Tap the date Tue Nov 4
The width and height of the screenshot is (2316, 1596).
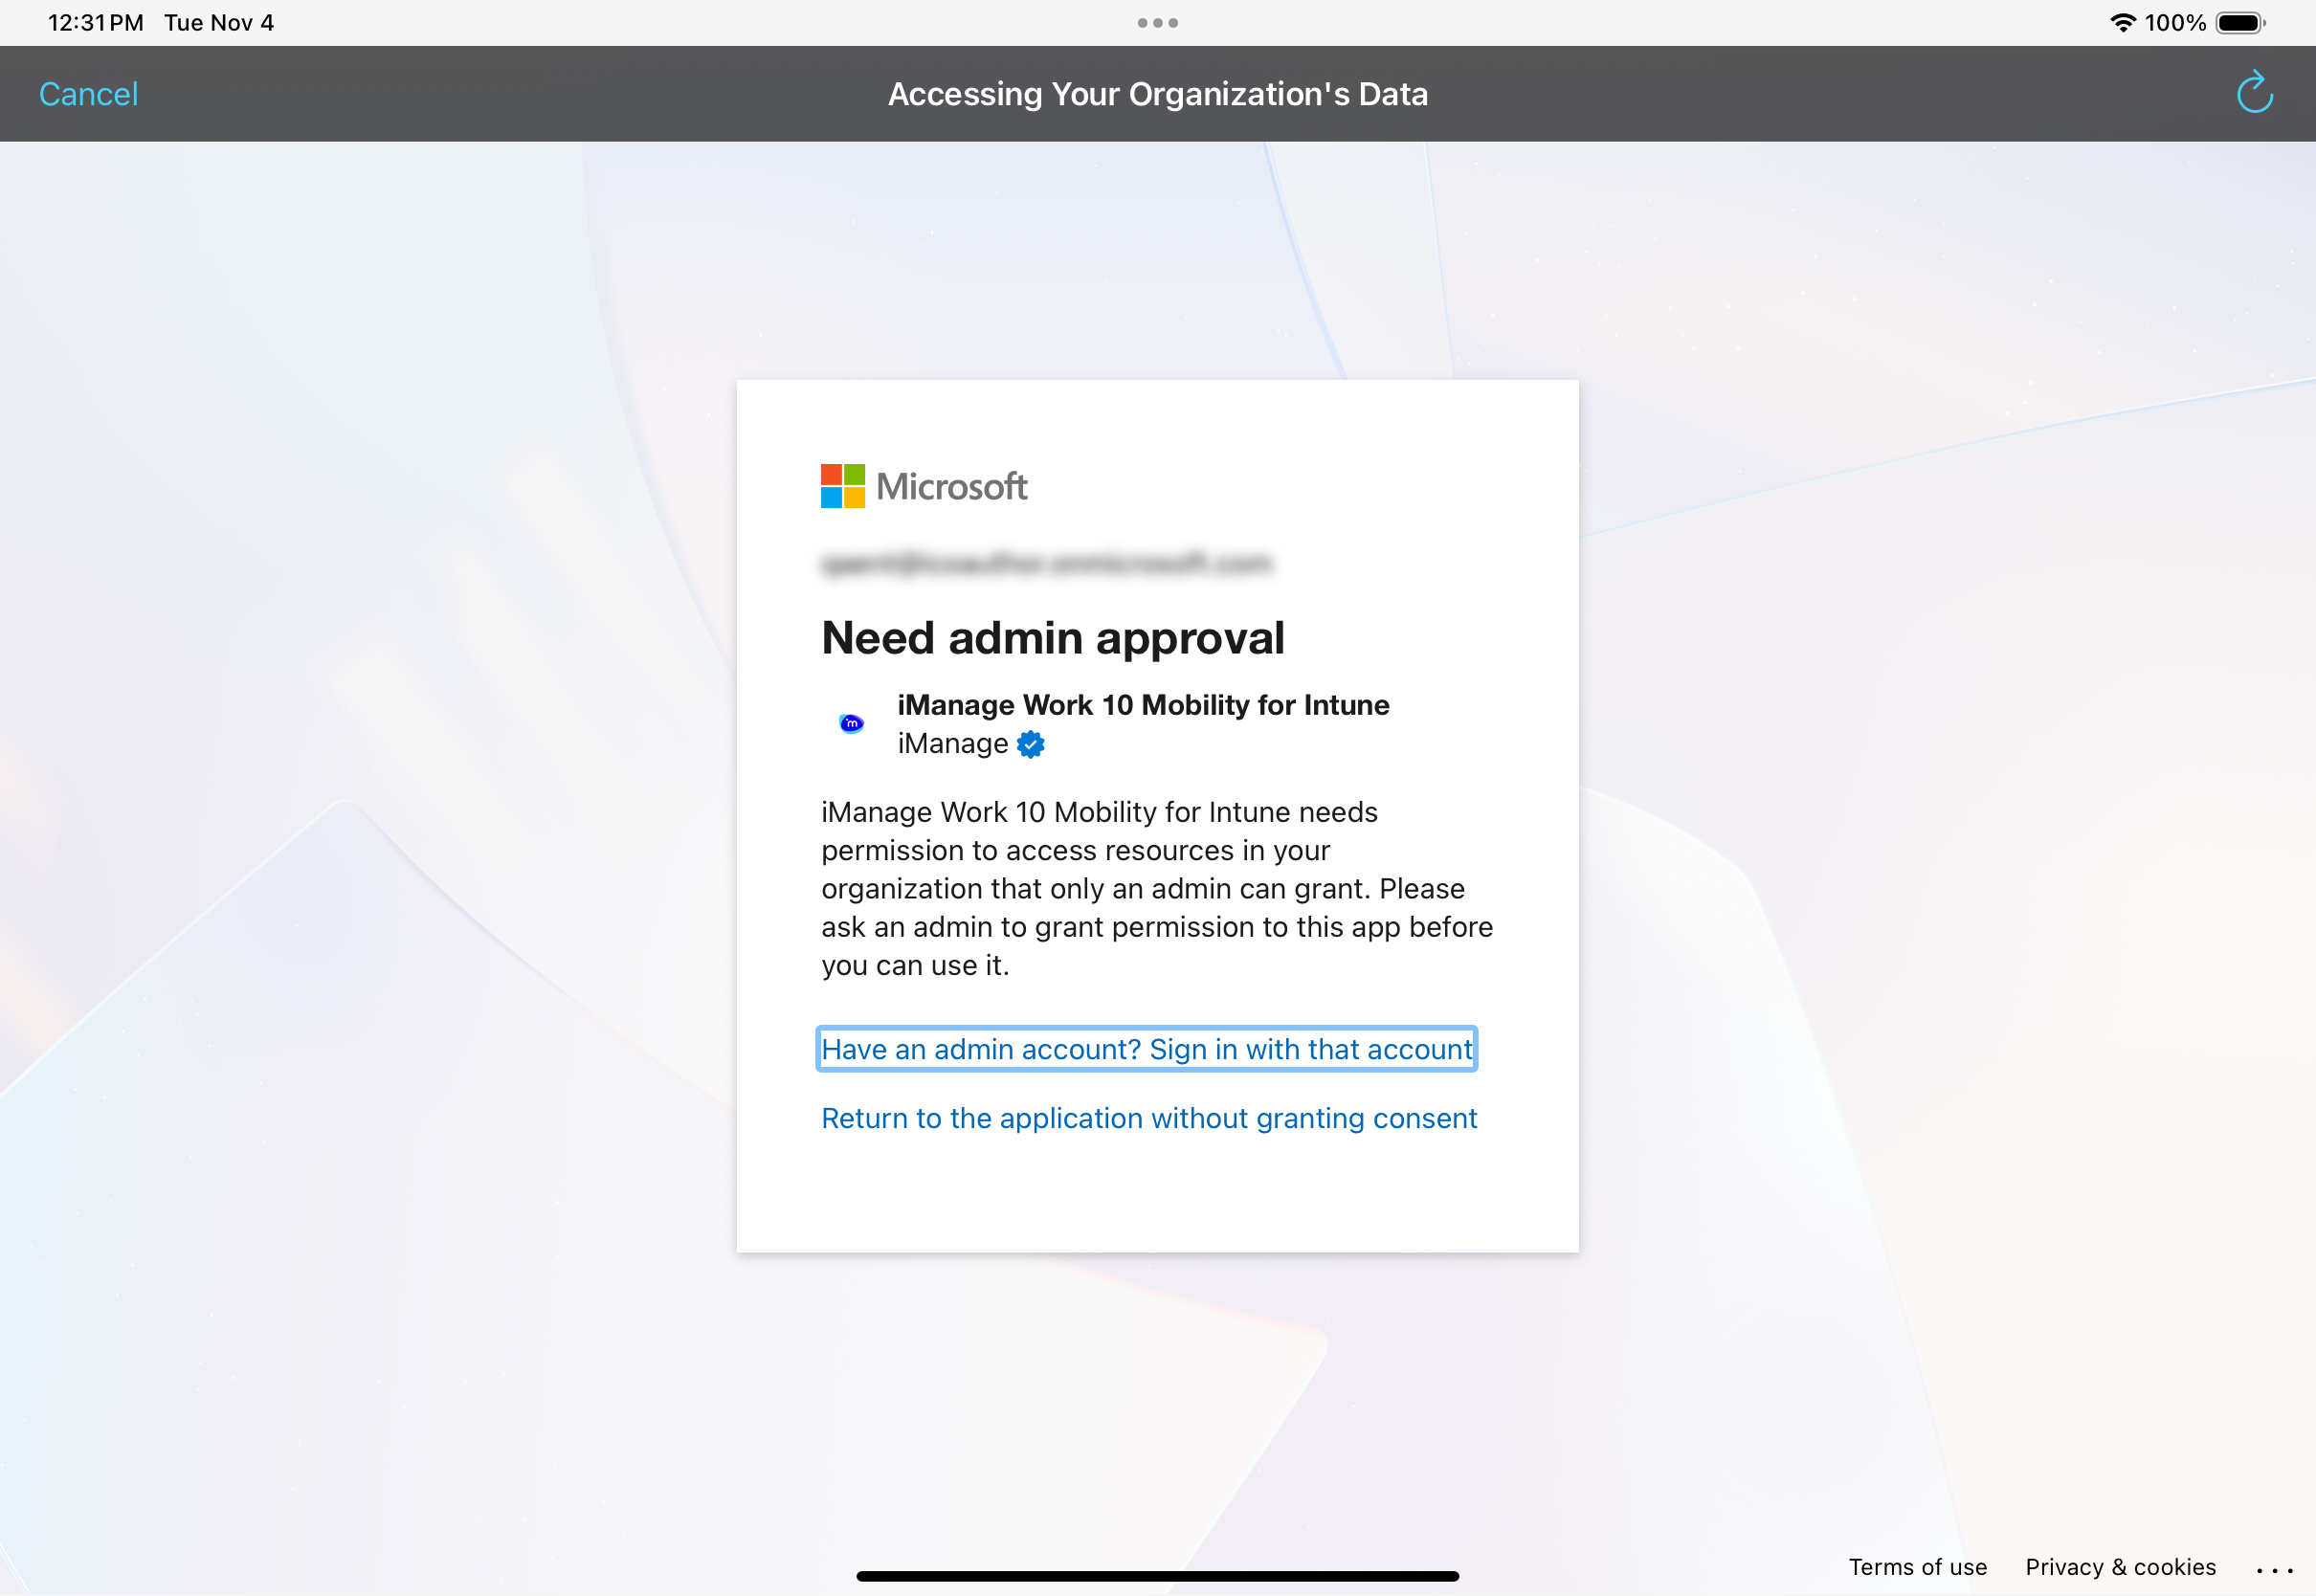click(x=219, y=22)
